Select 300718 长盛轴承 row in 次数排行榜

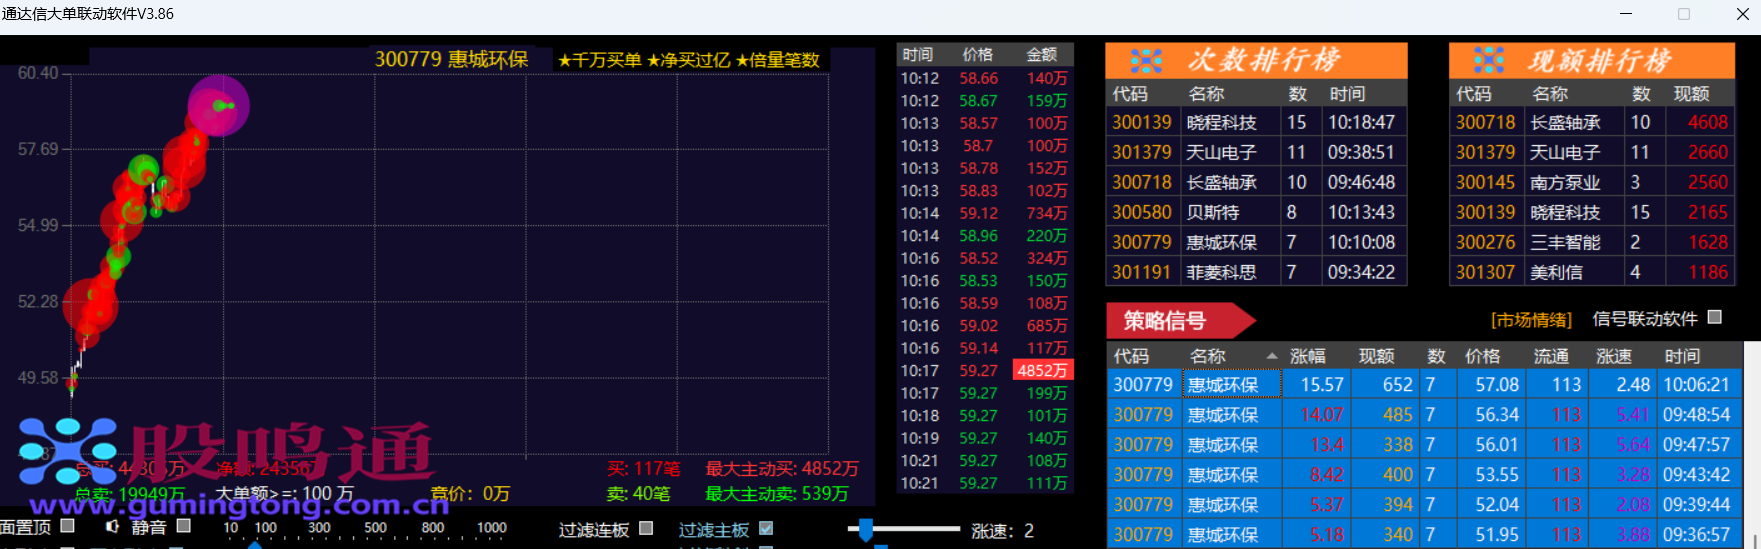click(1256, 182)
